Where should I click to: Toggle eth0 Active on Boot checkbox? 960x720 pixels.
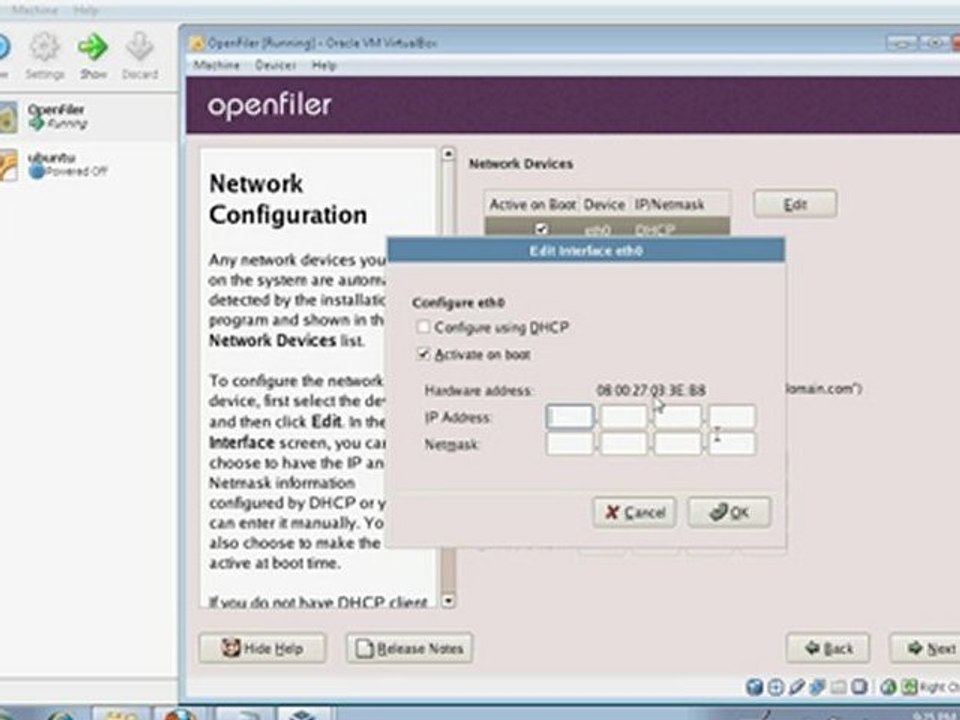(541, 229)
